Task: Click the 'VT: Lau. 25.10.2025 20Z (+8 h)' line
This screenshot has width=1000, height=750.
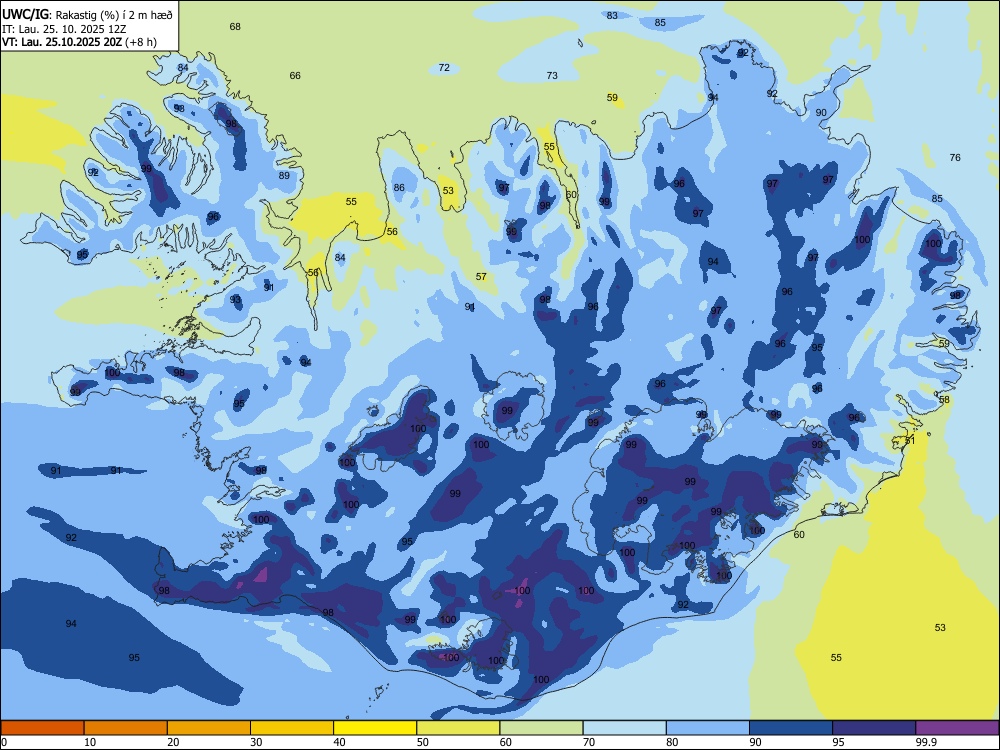Action: tap(79, 42)
